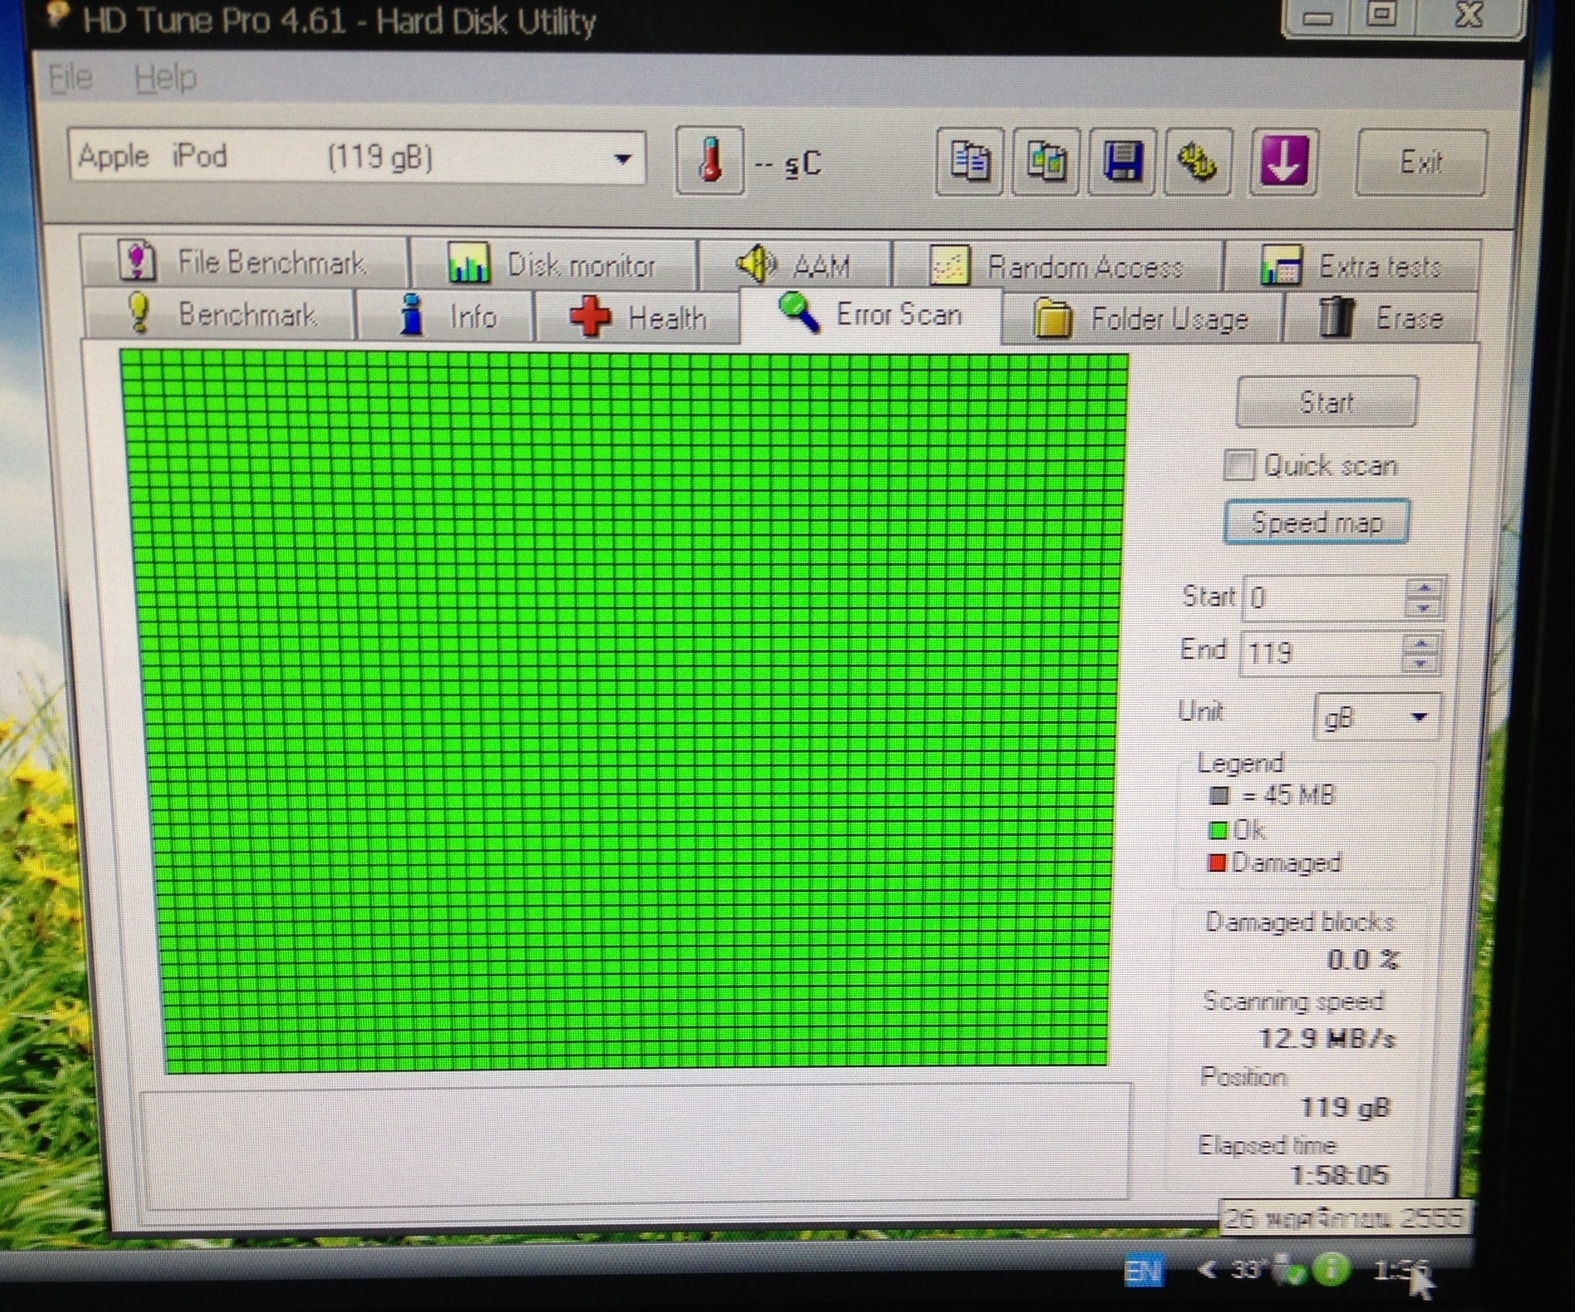The image size is (1575, 1312).
Task: Click the Speed map button
Action: coord(1316,522)
